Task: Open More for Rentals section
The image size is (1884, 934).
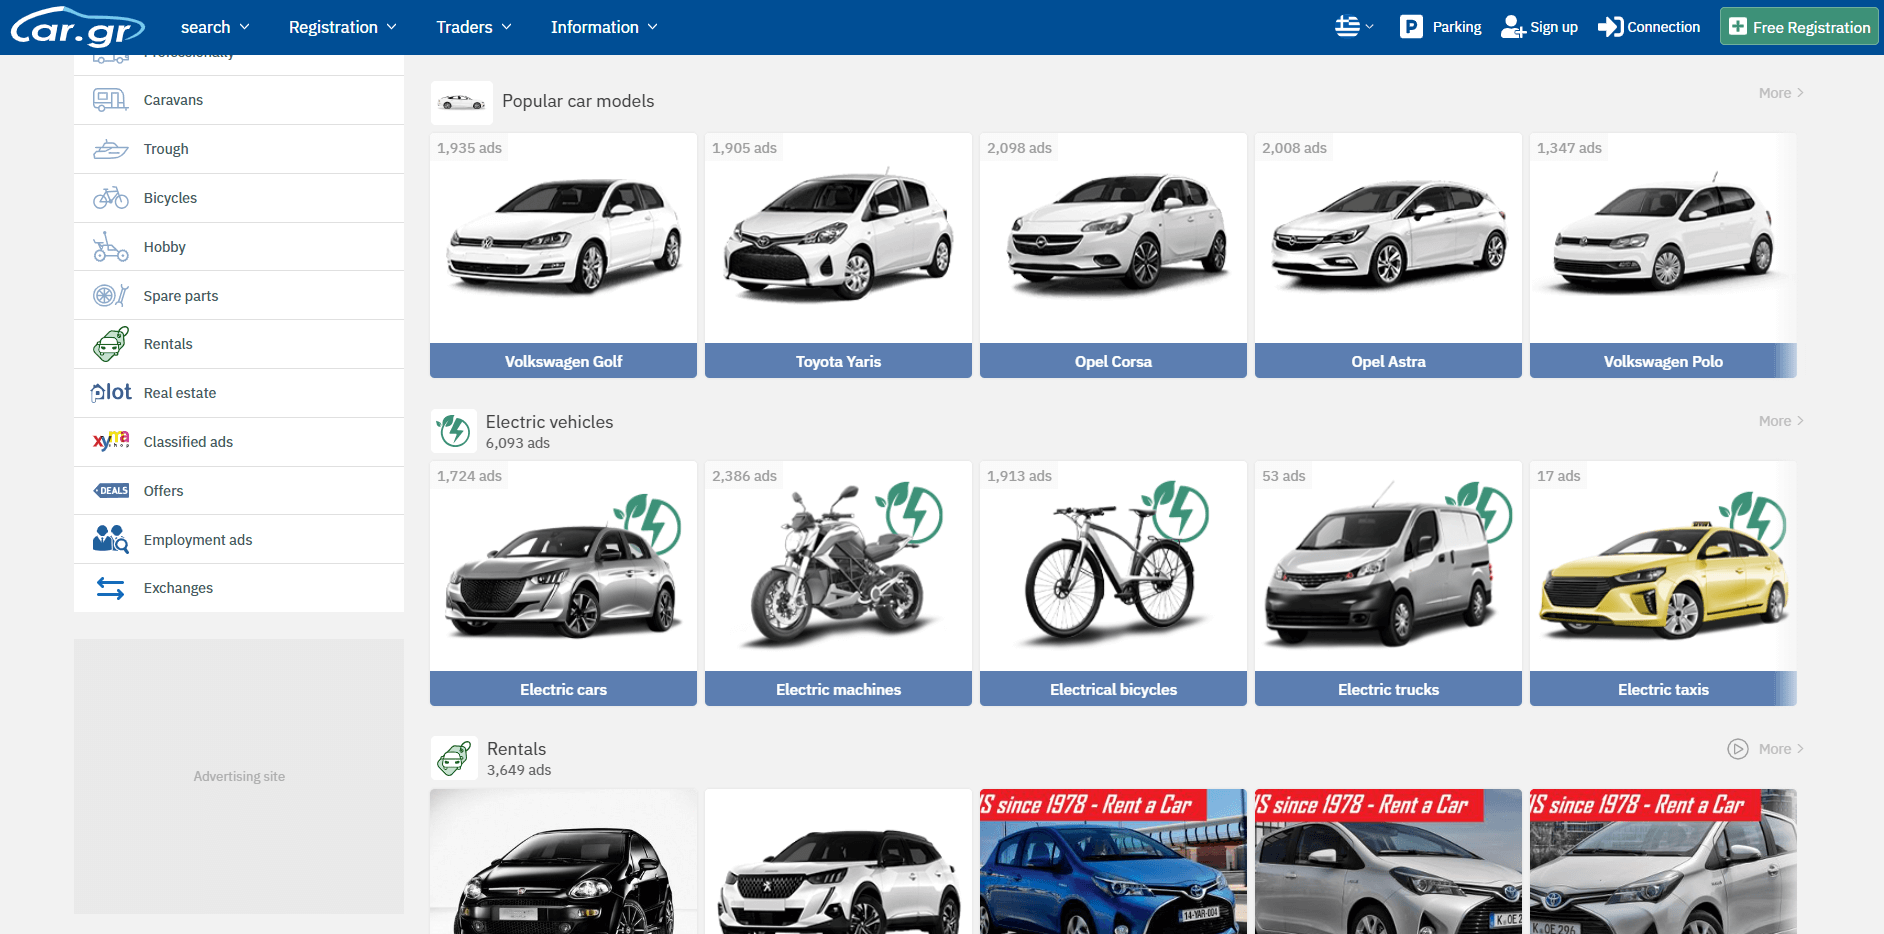Action: [1781, 749]
